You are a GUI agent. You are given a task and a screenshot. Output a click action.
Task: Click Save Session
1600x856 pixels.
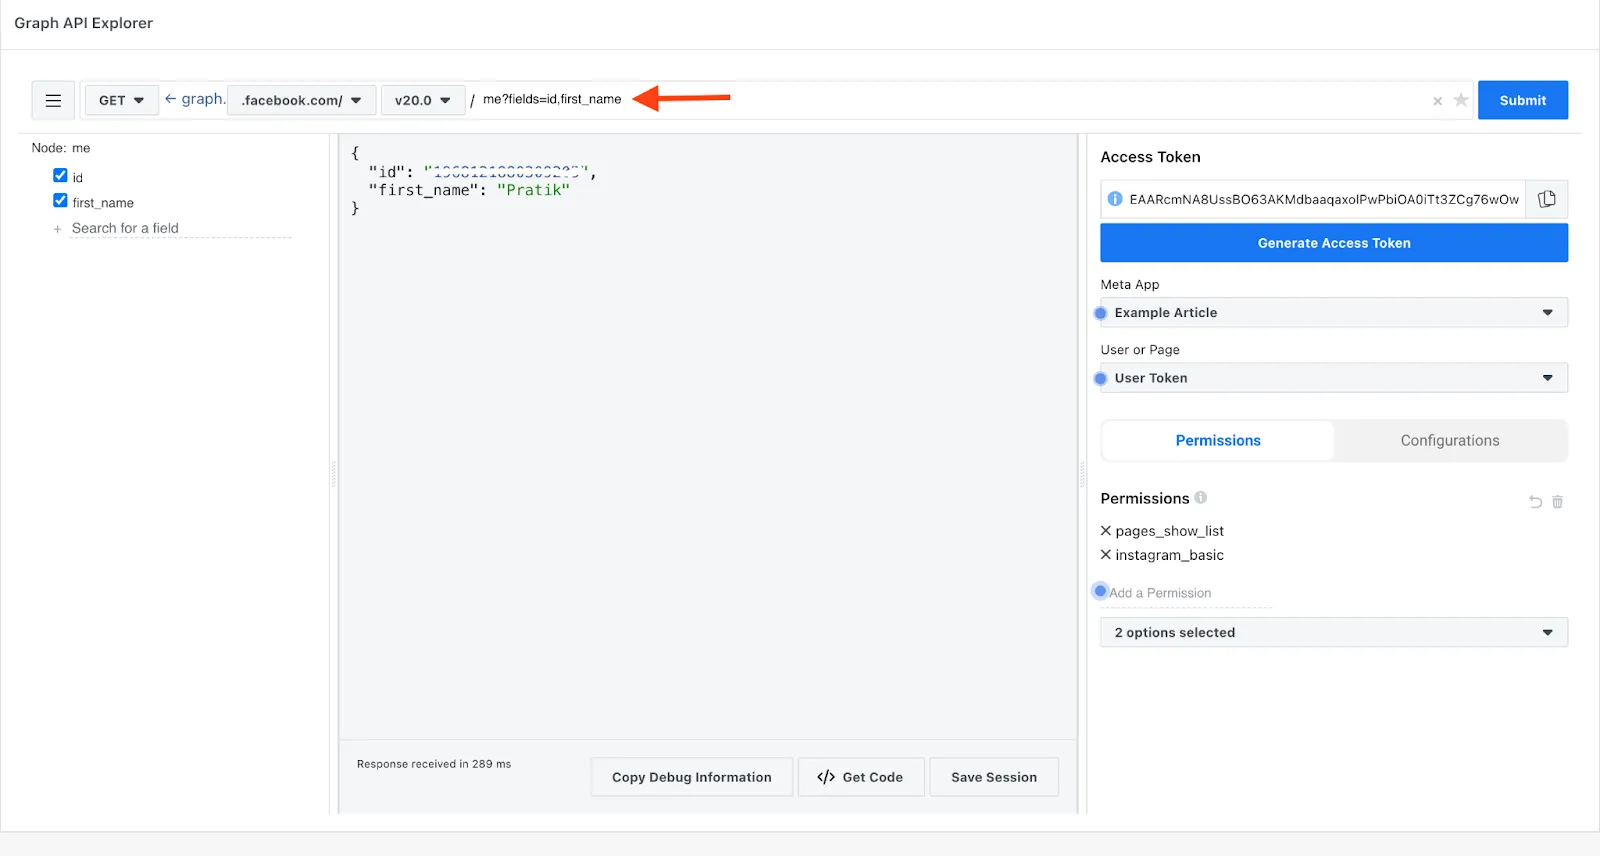click(994, 777)
